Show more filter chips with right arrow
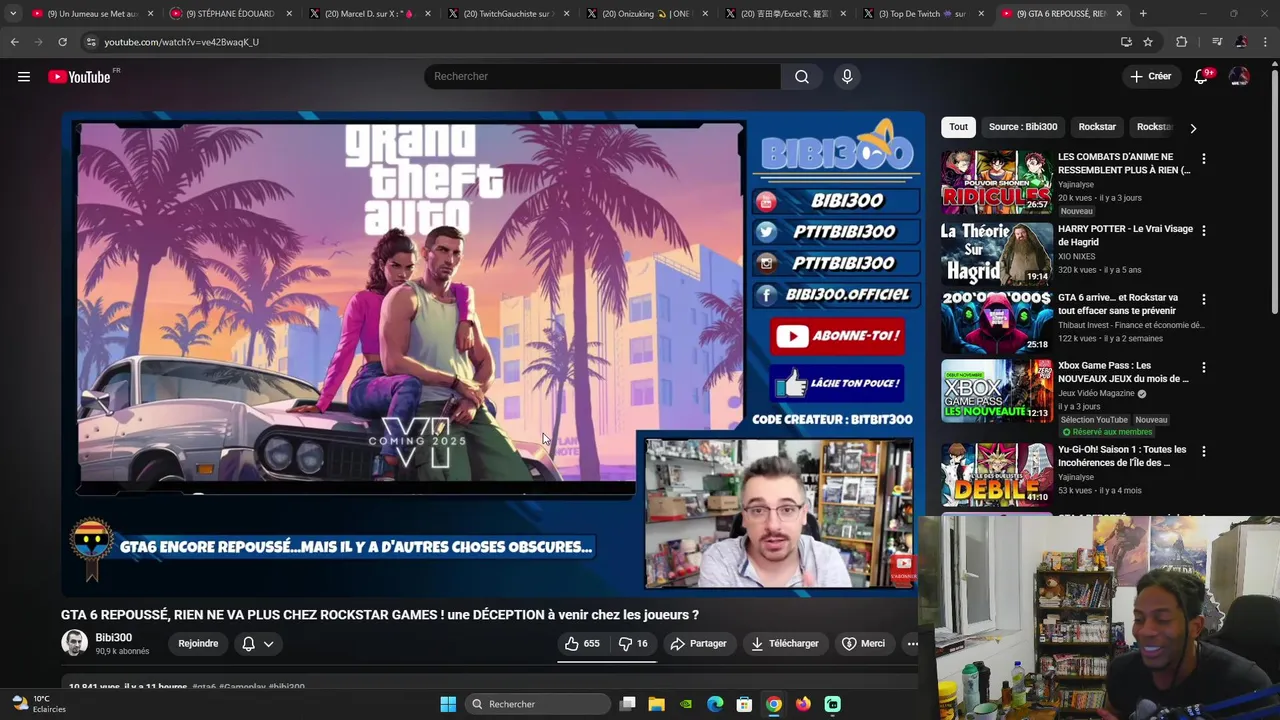The width and height of the screenshot is (1280, 720). (1192, 128)
